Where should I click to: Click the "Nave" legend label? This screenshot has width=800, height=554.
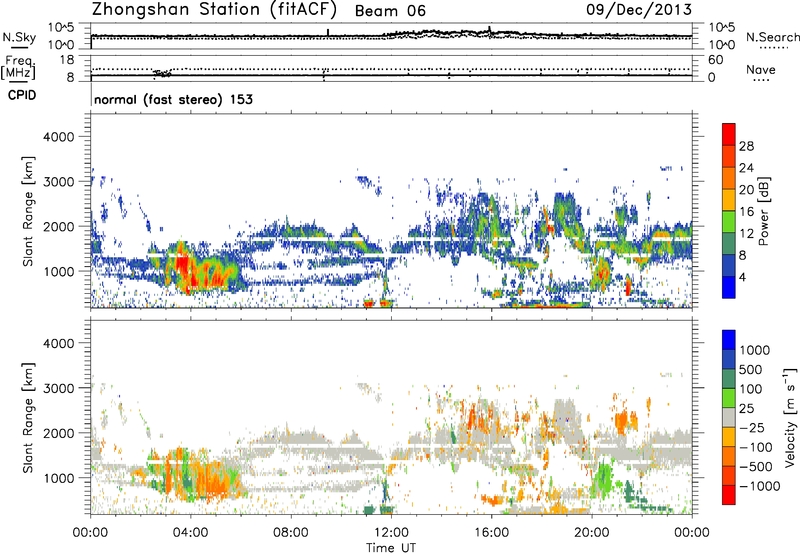pyautogui.click(x=761, y=69)
